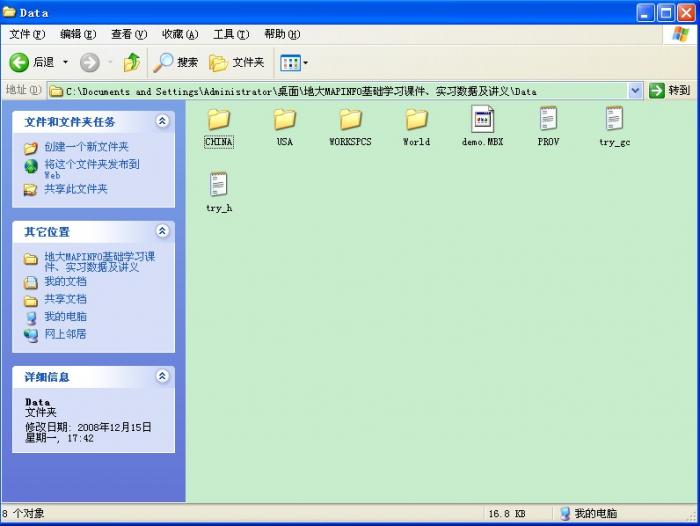Toggle the Folders (文件夹) pane
Viewport: 700px width, 526px height.
click(x=237, y=62)
